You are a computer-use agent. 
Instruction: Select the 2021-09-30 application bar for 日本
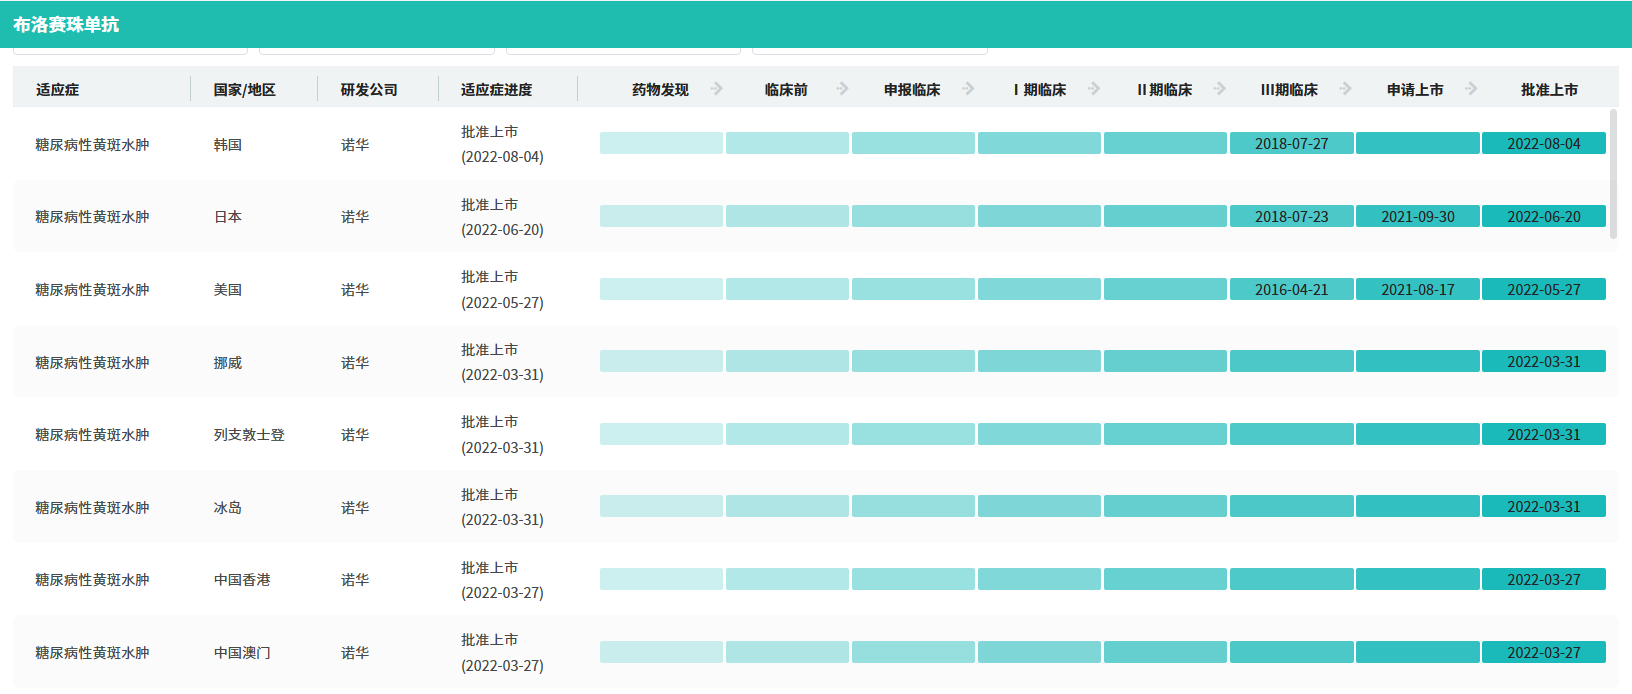(x=1418, y=217)
